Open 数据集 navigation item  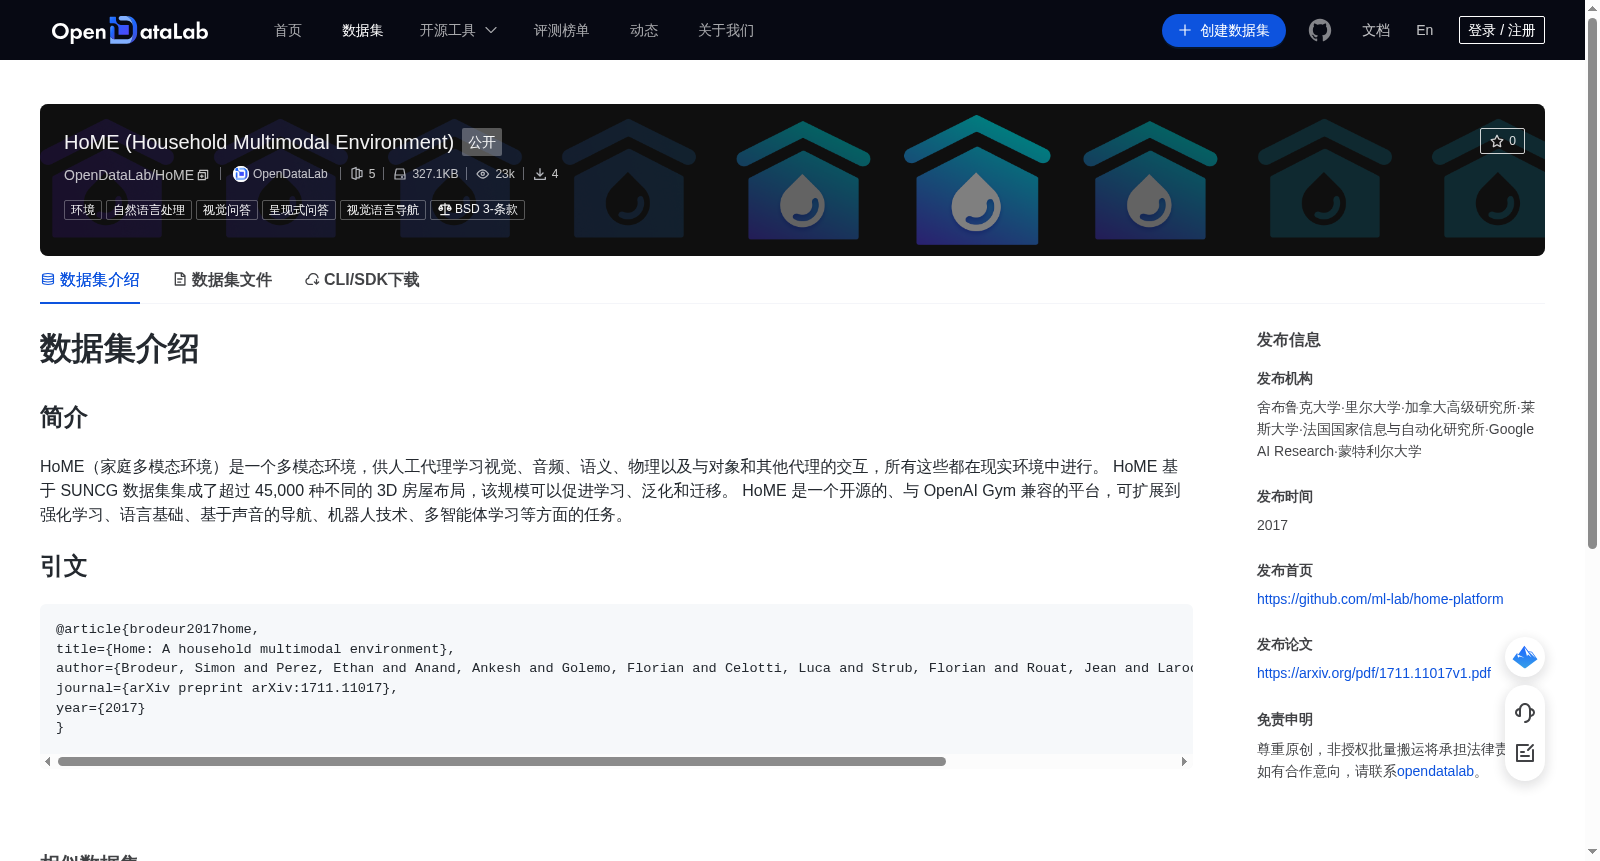pos(363,30)
